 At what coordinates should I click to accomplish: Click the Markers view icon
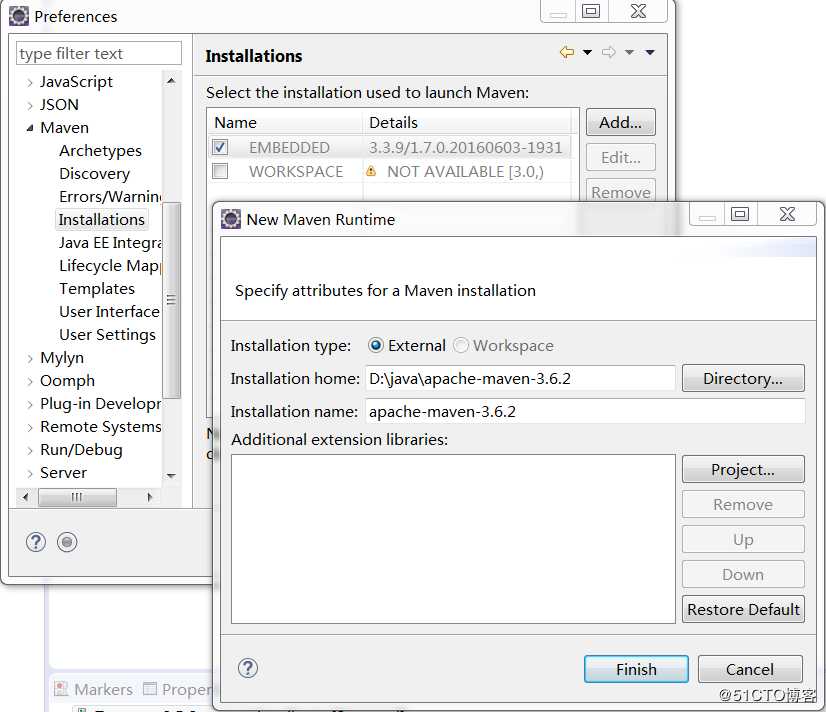[61, 689]
